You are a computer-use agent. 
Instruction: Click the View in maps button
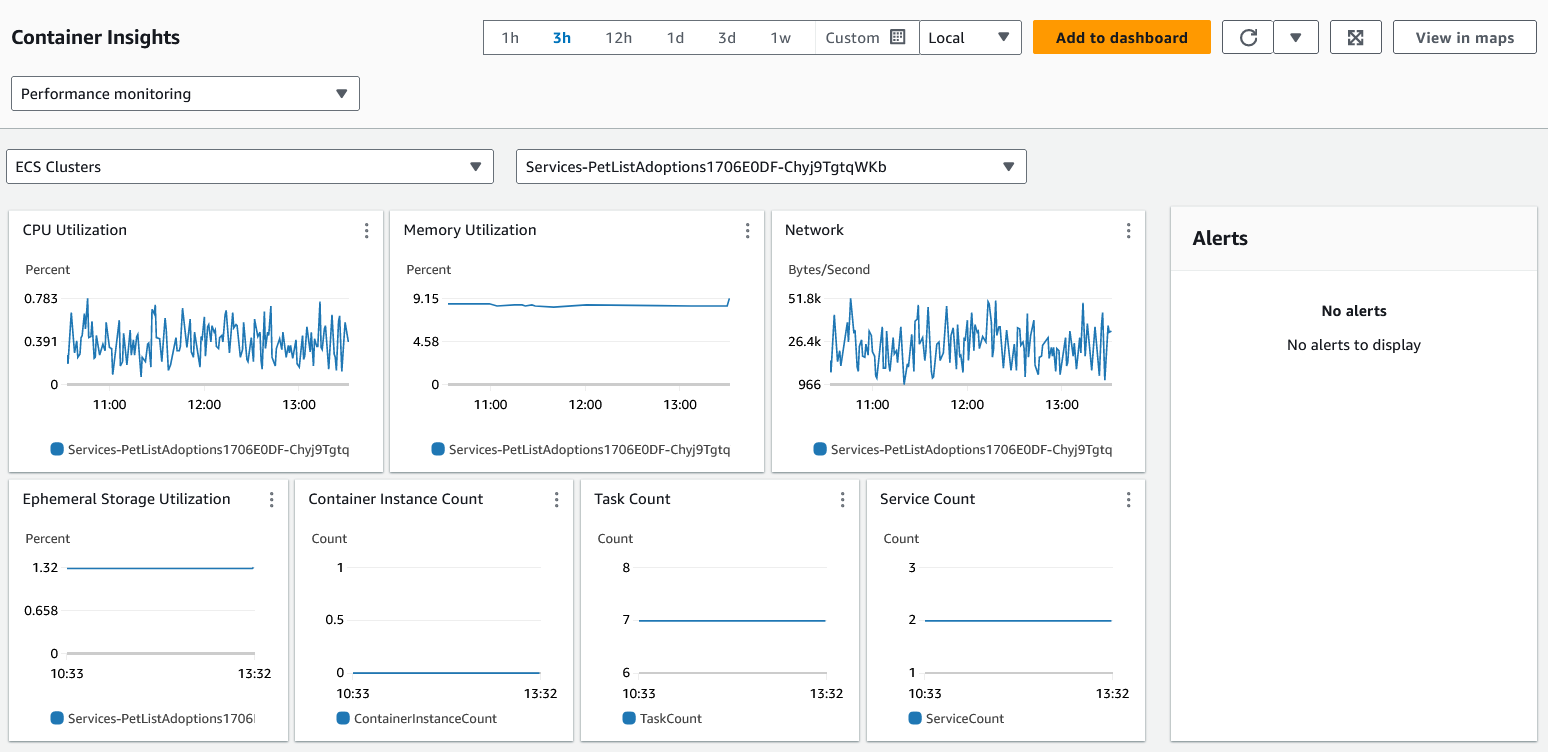pos(1464,37)
